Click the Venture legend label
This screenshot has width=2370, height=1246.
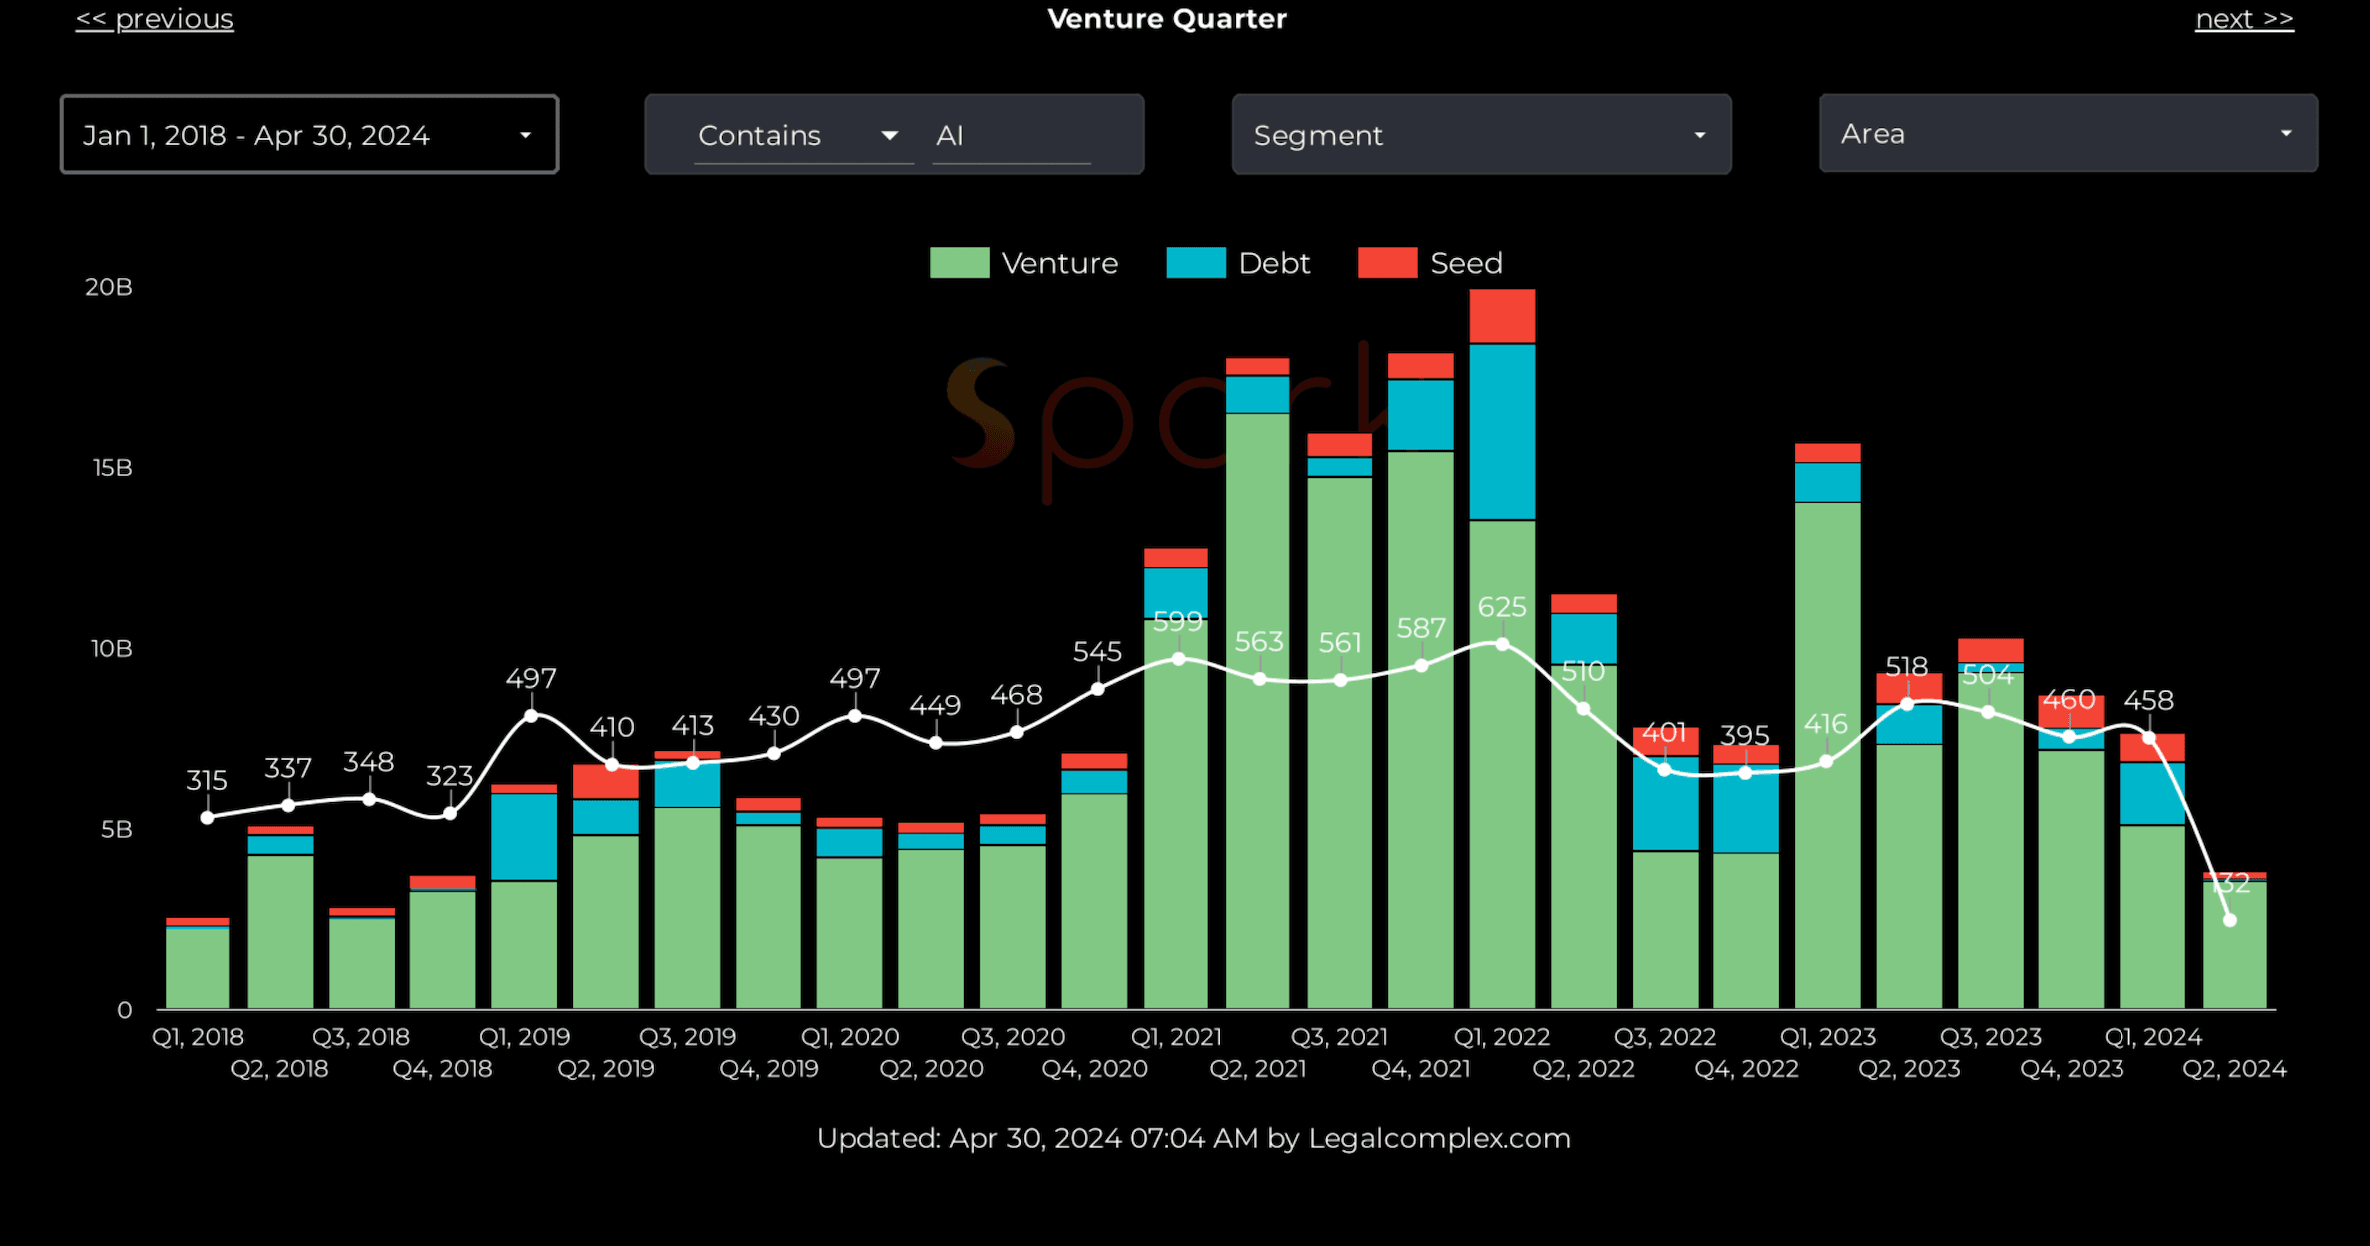pos(1059,263)
